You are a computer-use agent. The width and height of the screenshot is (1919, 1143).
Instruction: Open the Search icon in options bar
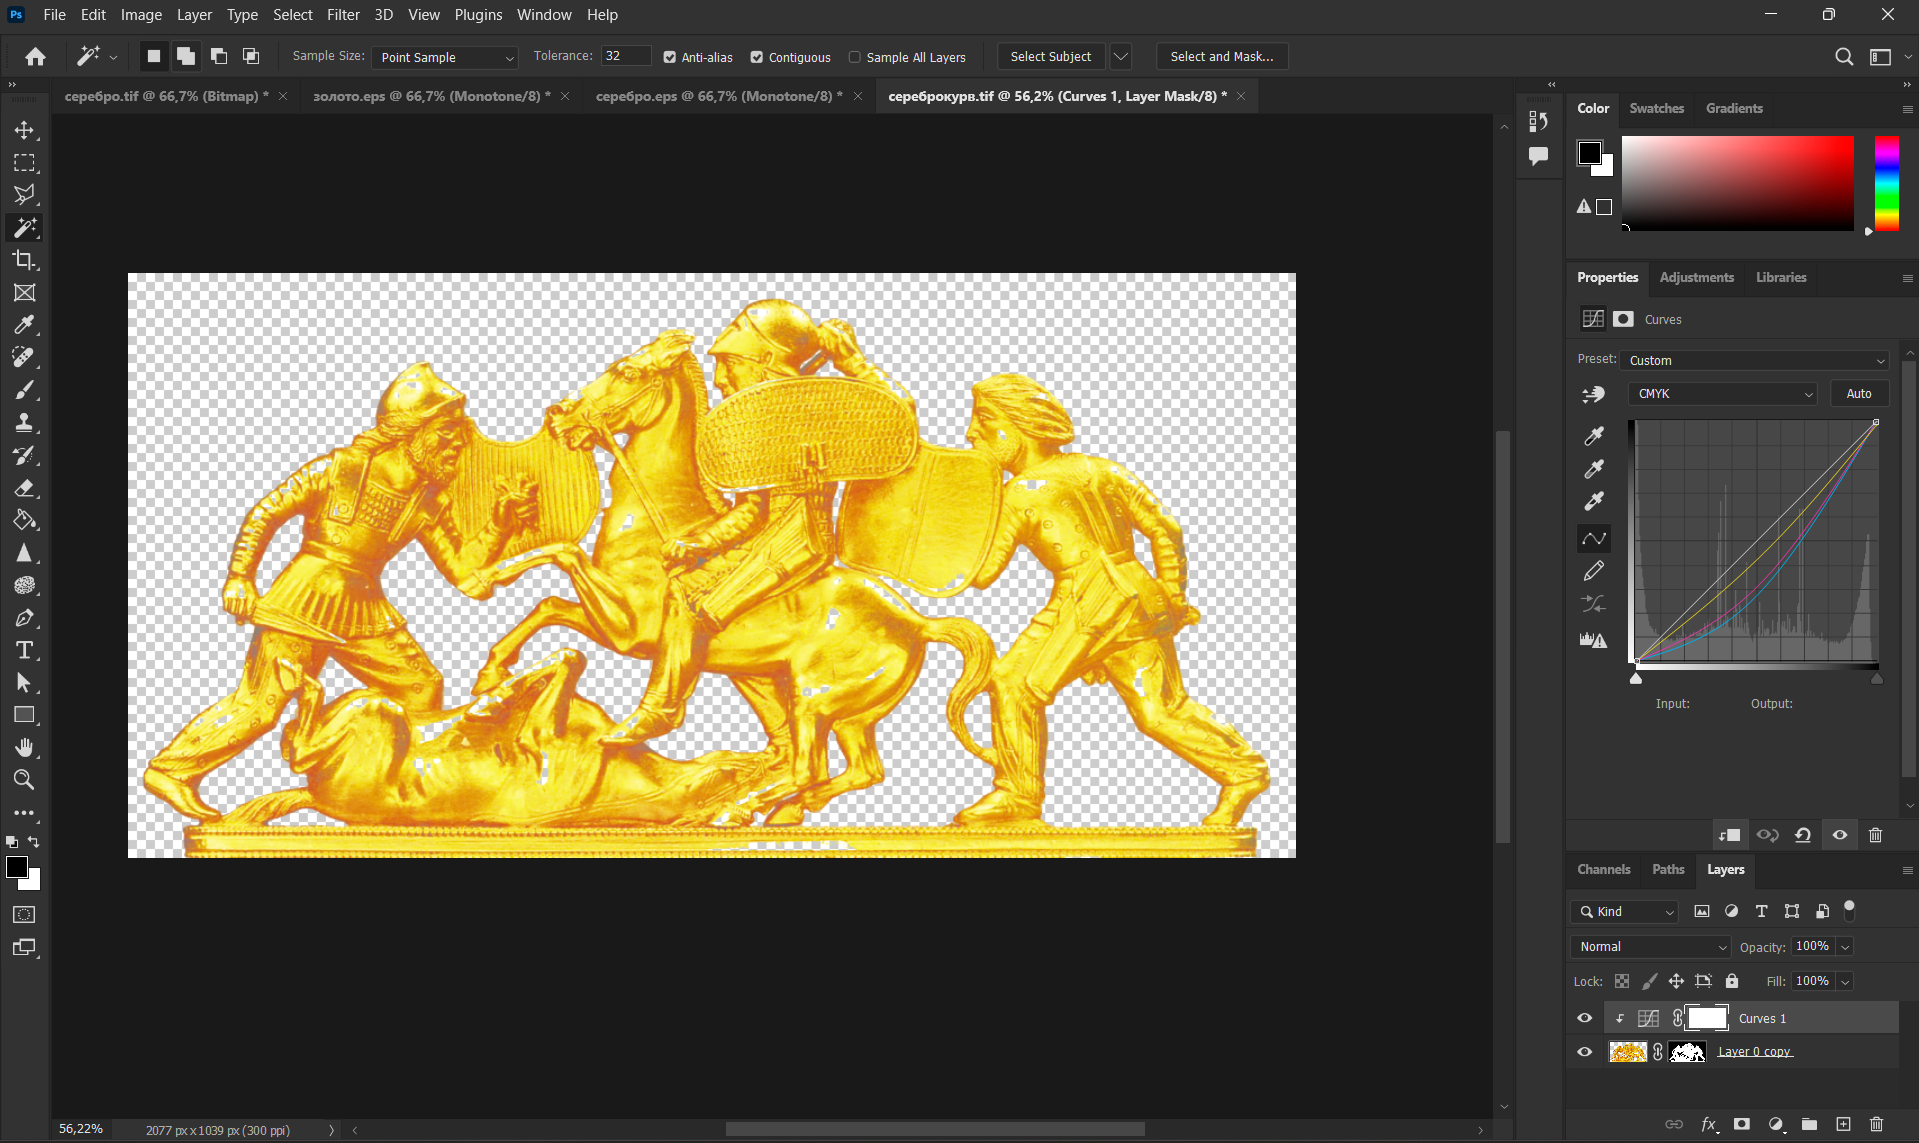tap(1844, 57)
